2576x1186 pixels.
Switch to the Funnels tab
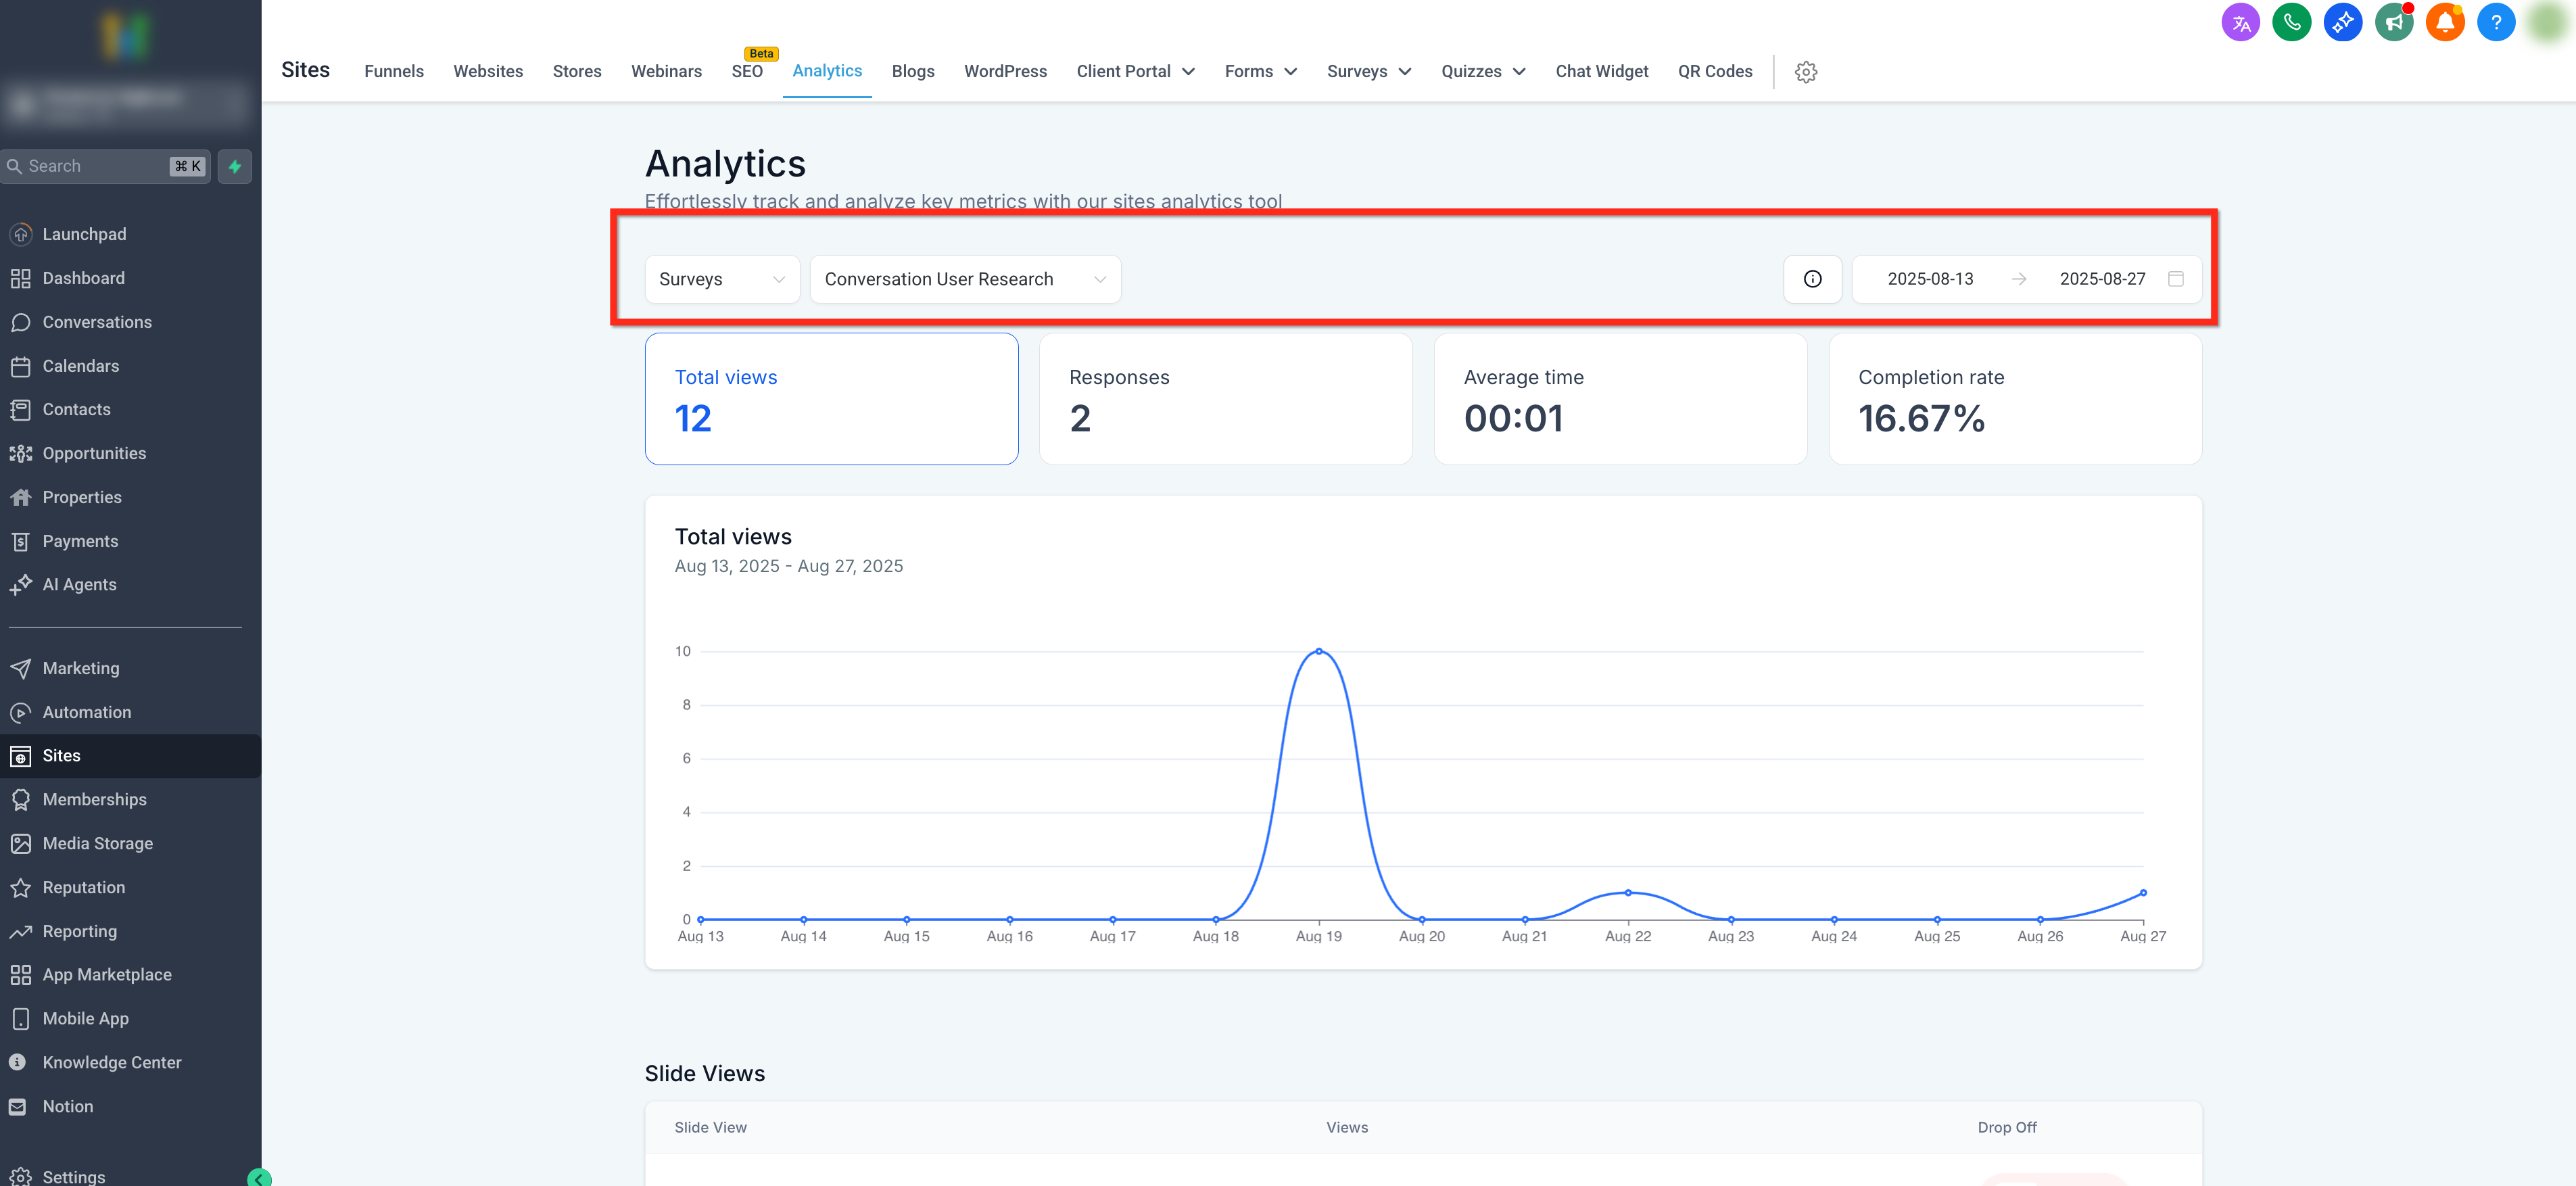pyautogui.click(x=394, y=72)
